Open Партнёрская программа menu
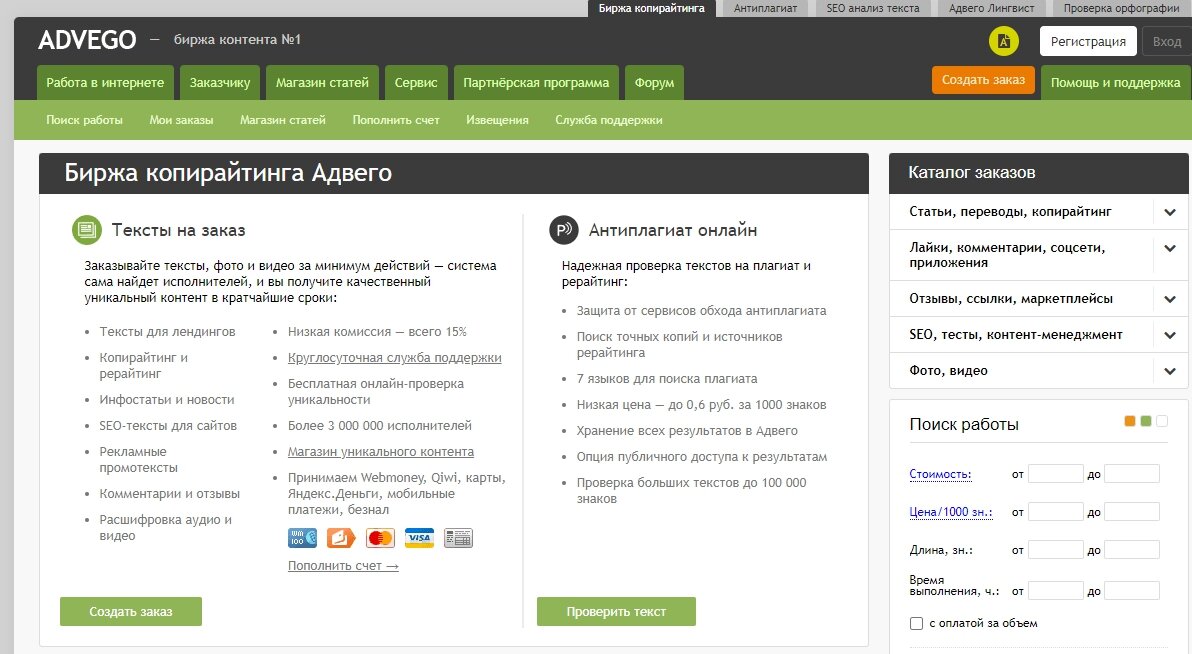 click(x=536, y=83)
